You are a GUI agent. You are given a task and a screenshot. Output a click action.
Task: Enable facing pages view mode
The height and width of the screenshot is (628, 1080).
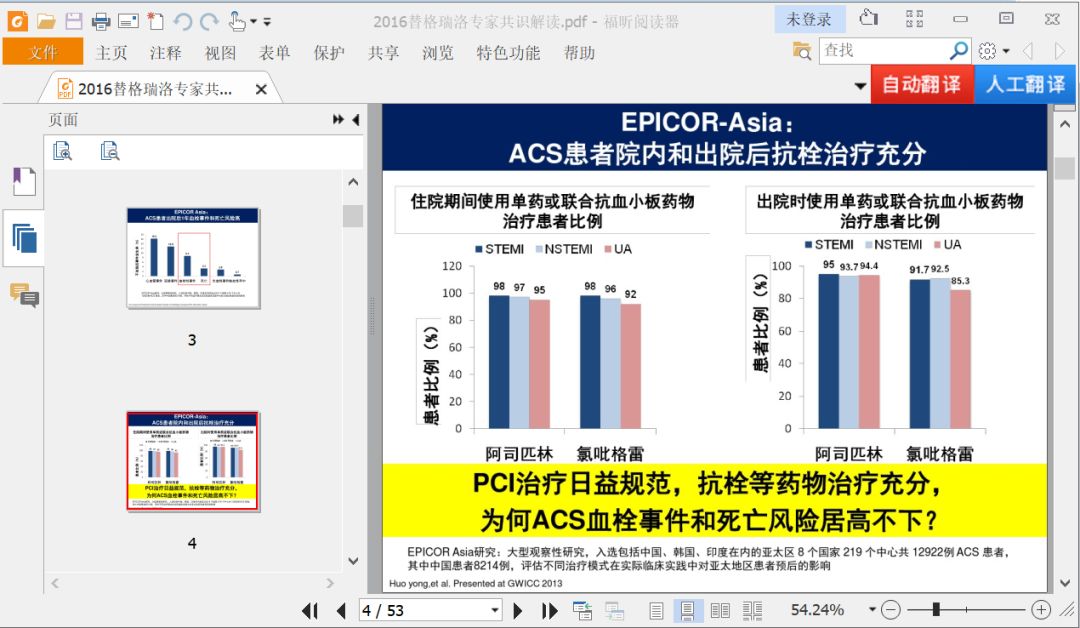[720, 610]
